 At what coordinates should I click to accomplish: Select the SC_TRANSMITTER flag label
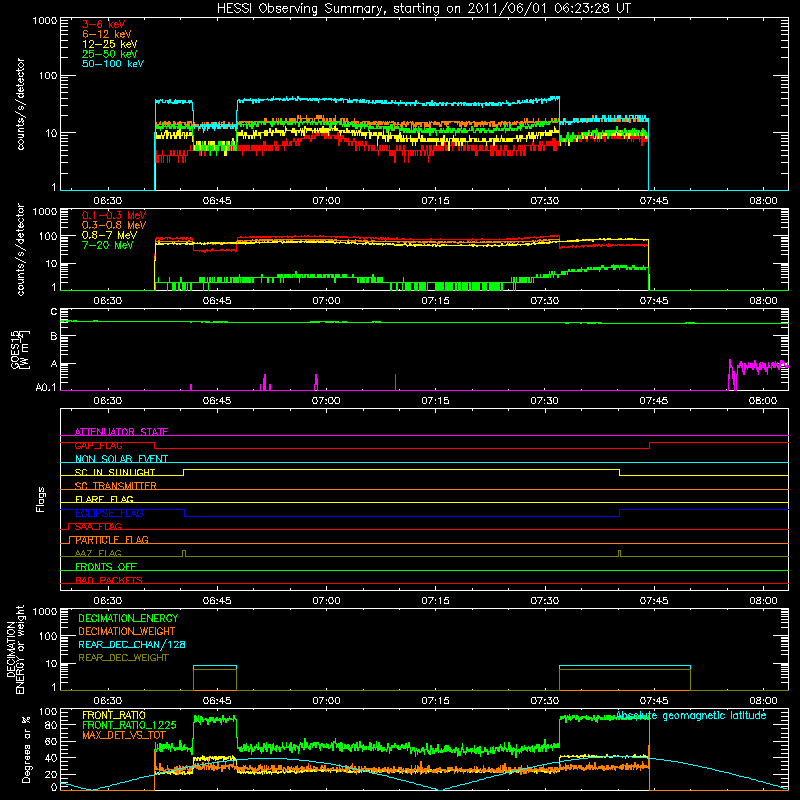pyautogui.click(x=116, y=486)
